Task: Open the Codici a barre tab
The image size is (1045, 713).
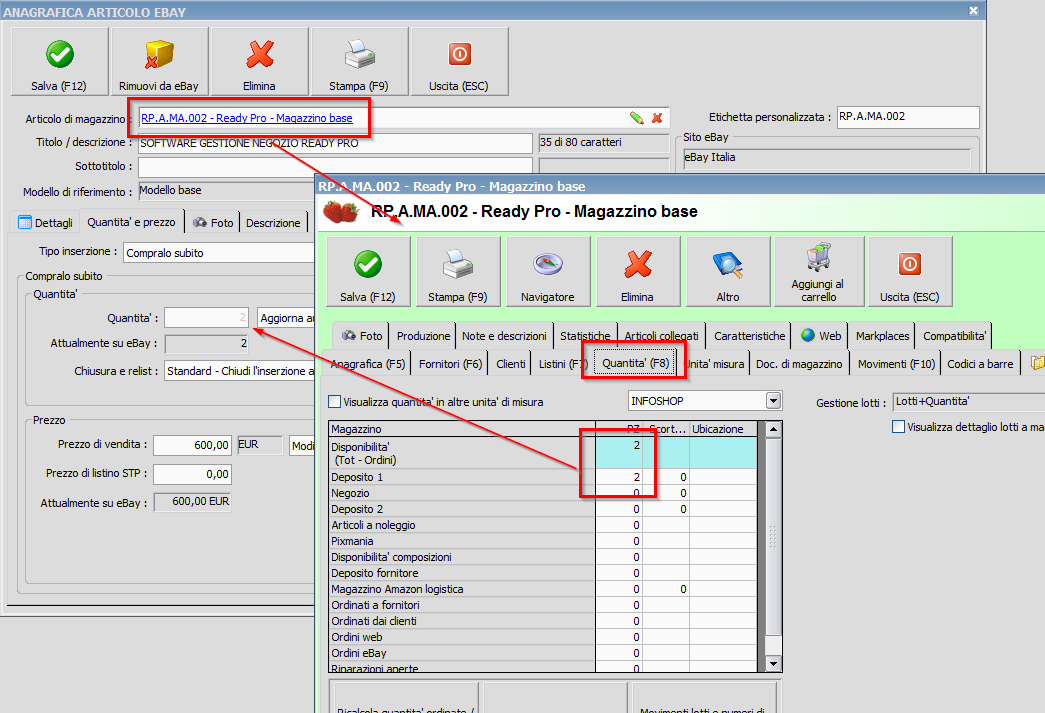Action: tap(980, 364)
